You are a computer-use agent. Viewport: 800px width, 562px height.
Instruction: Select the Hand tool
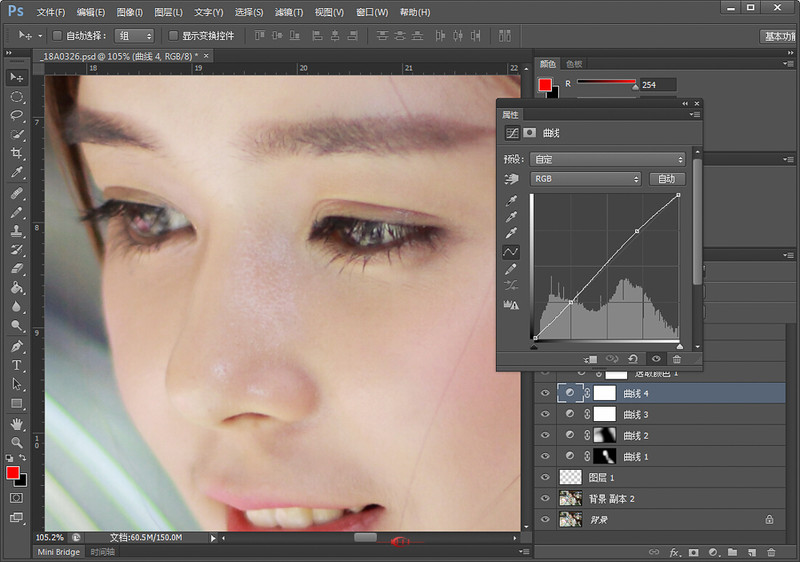tap(17, 423)
